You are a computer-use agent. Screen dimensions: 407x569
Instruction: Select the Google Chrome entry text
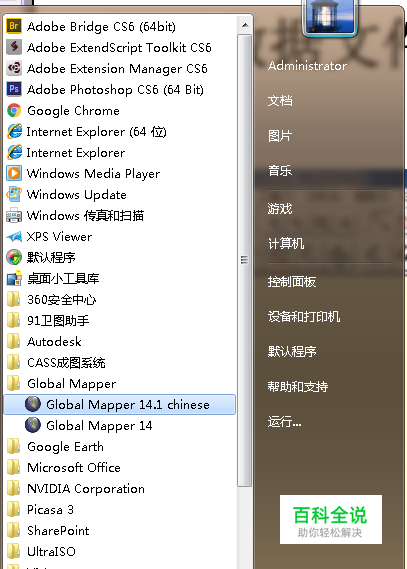coord(73,111)
